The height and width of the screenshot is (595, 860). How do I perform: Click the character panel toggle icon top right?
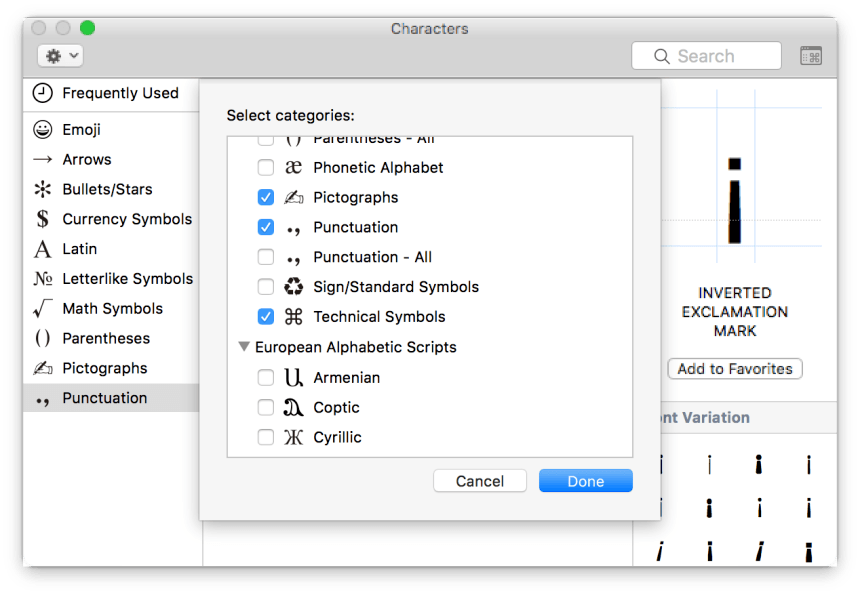coord(811,55)
